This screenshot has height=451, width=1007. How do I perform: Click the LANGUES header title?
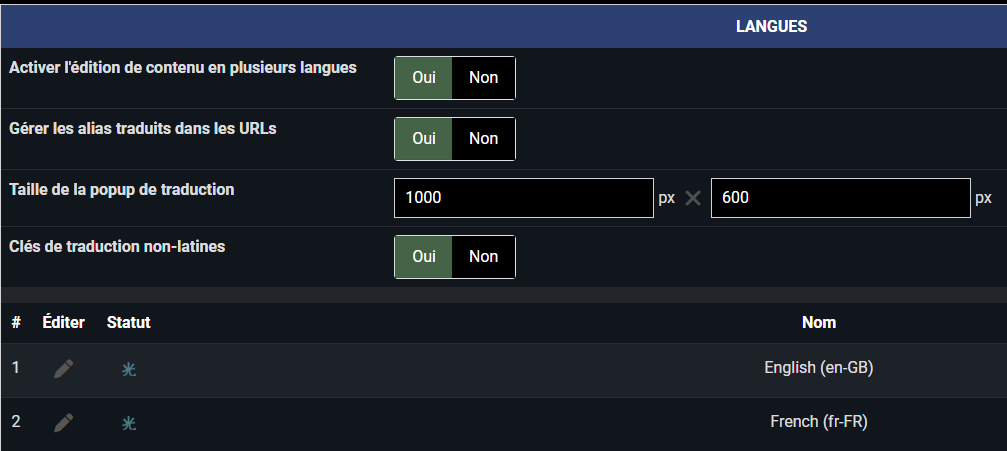tap(771, 26)
